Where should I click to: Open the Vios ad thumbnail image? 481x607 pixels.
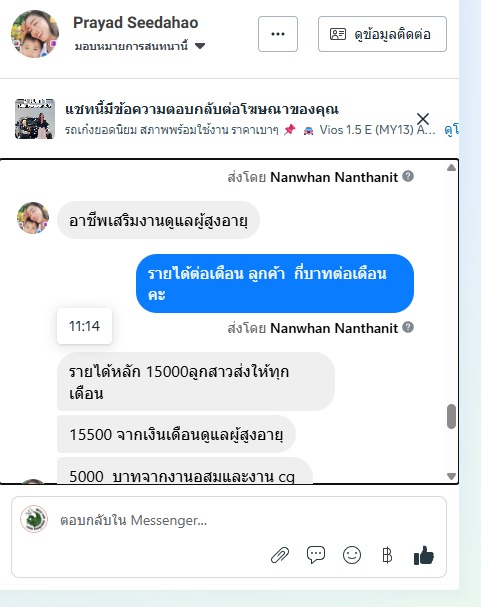(35, 119)
